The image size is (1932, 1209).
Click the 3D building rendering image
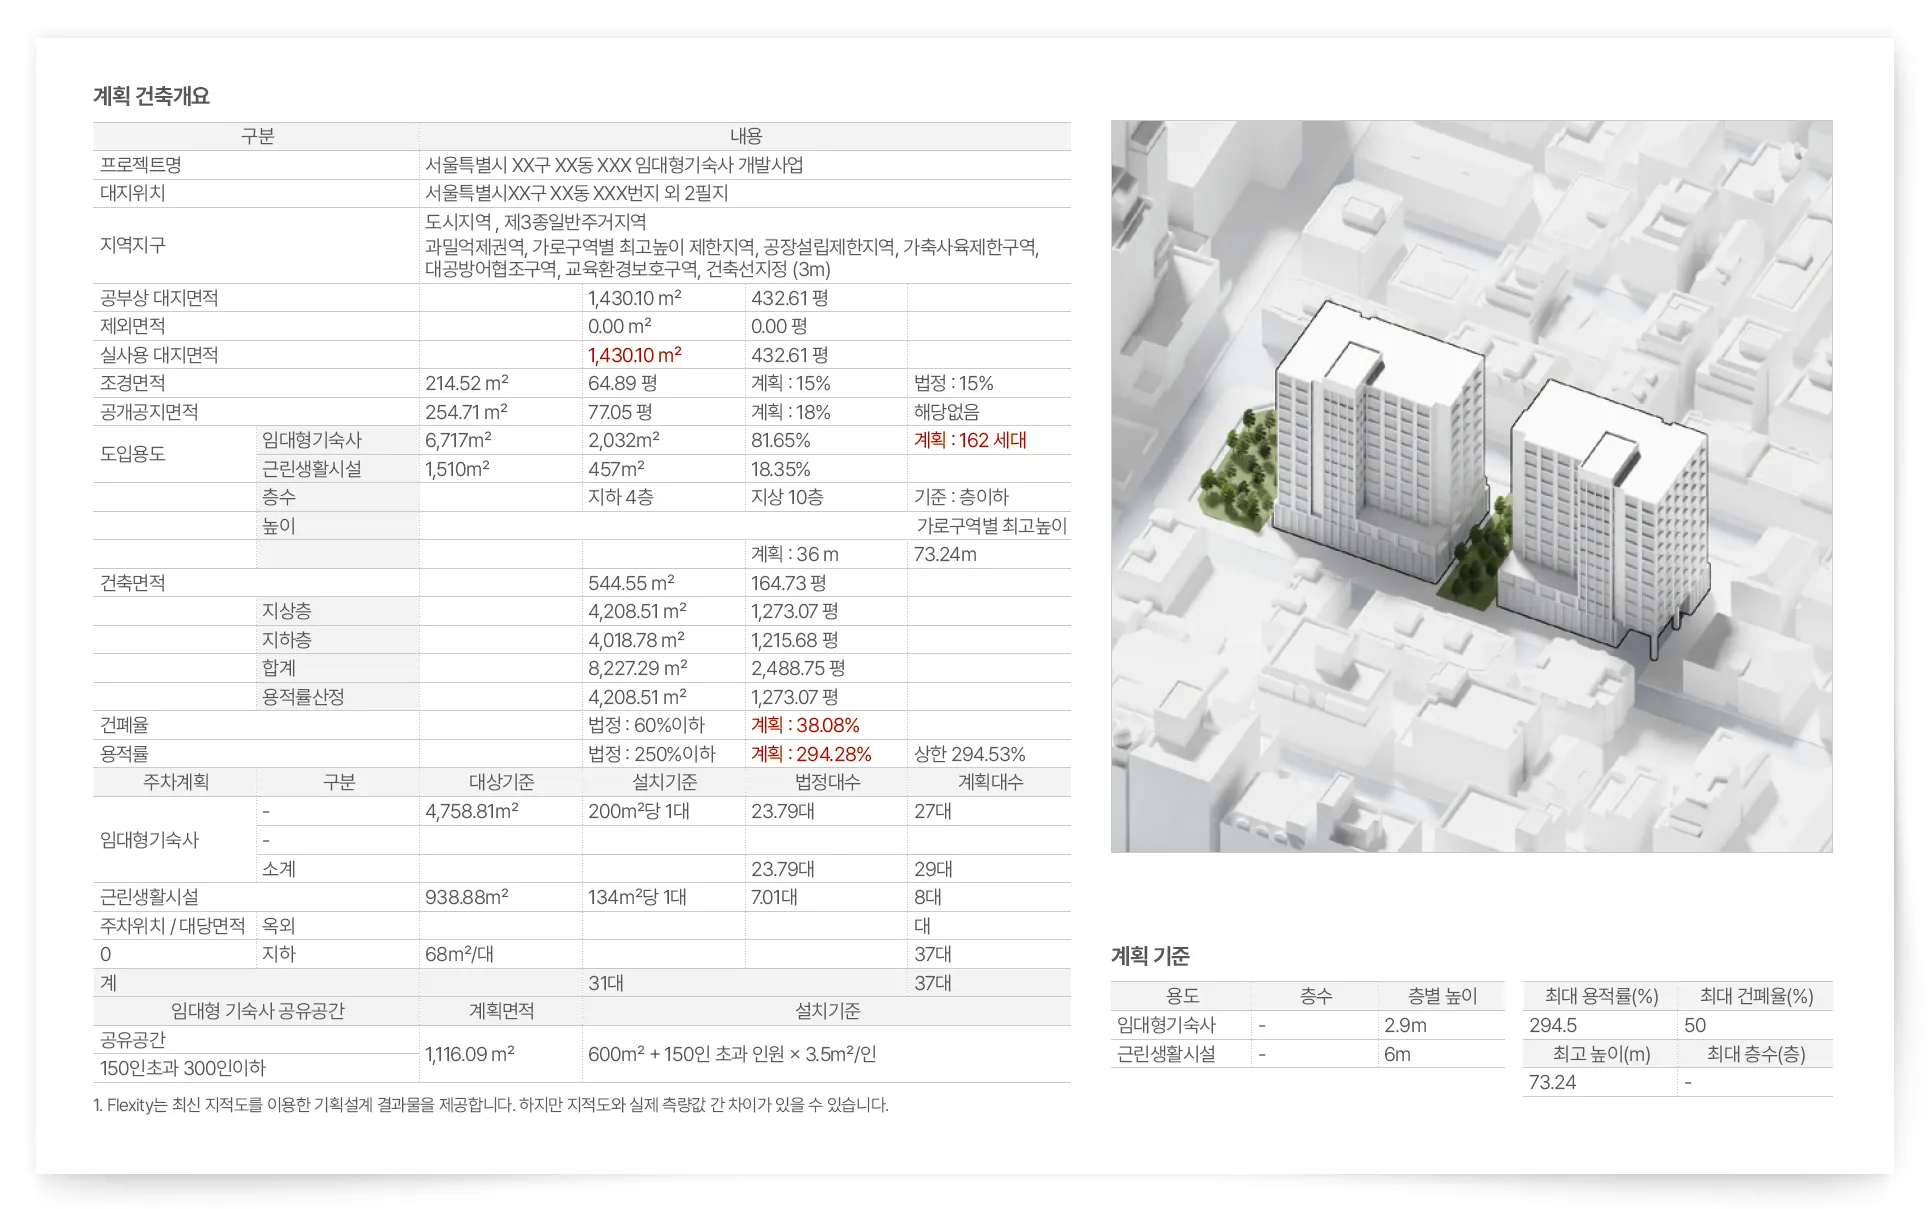pos(1471,486)
